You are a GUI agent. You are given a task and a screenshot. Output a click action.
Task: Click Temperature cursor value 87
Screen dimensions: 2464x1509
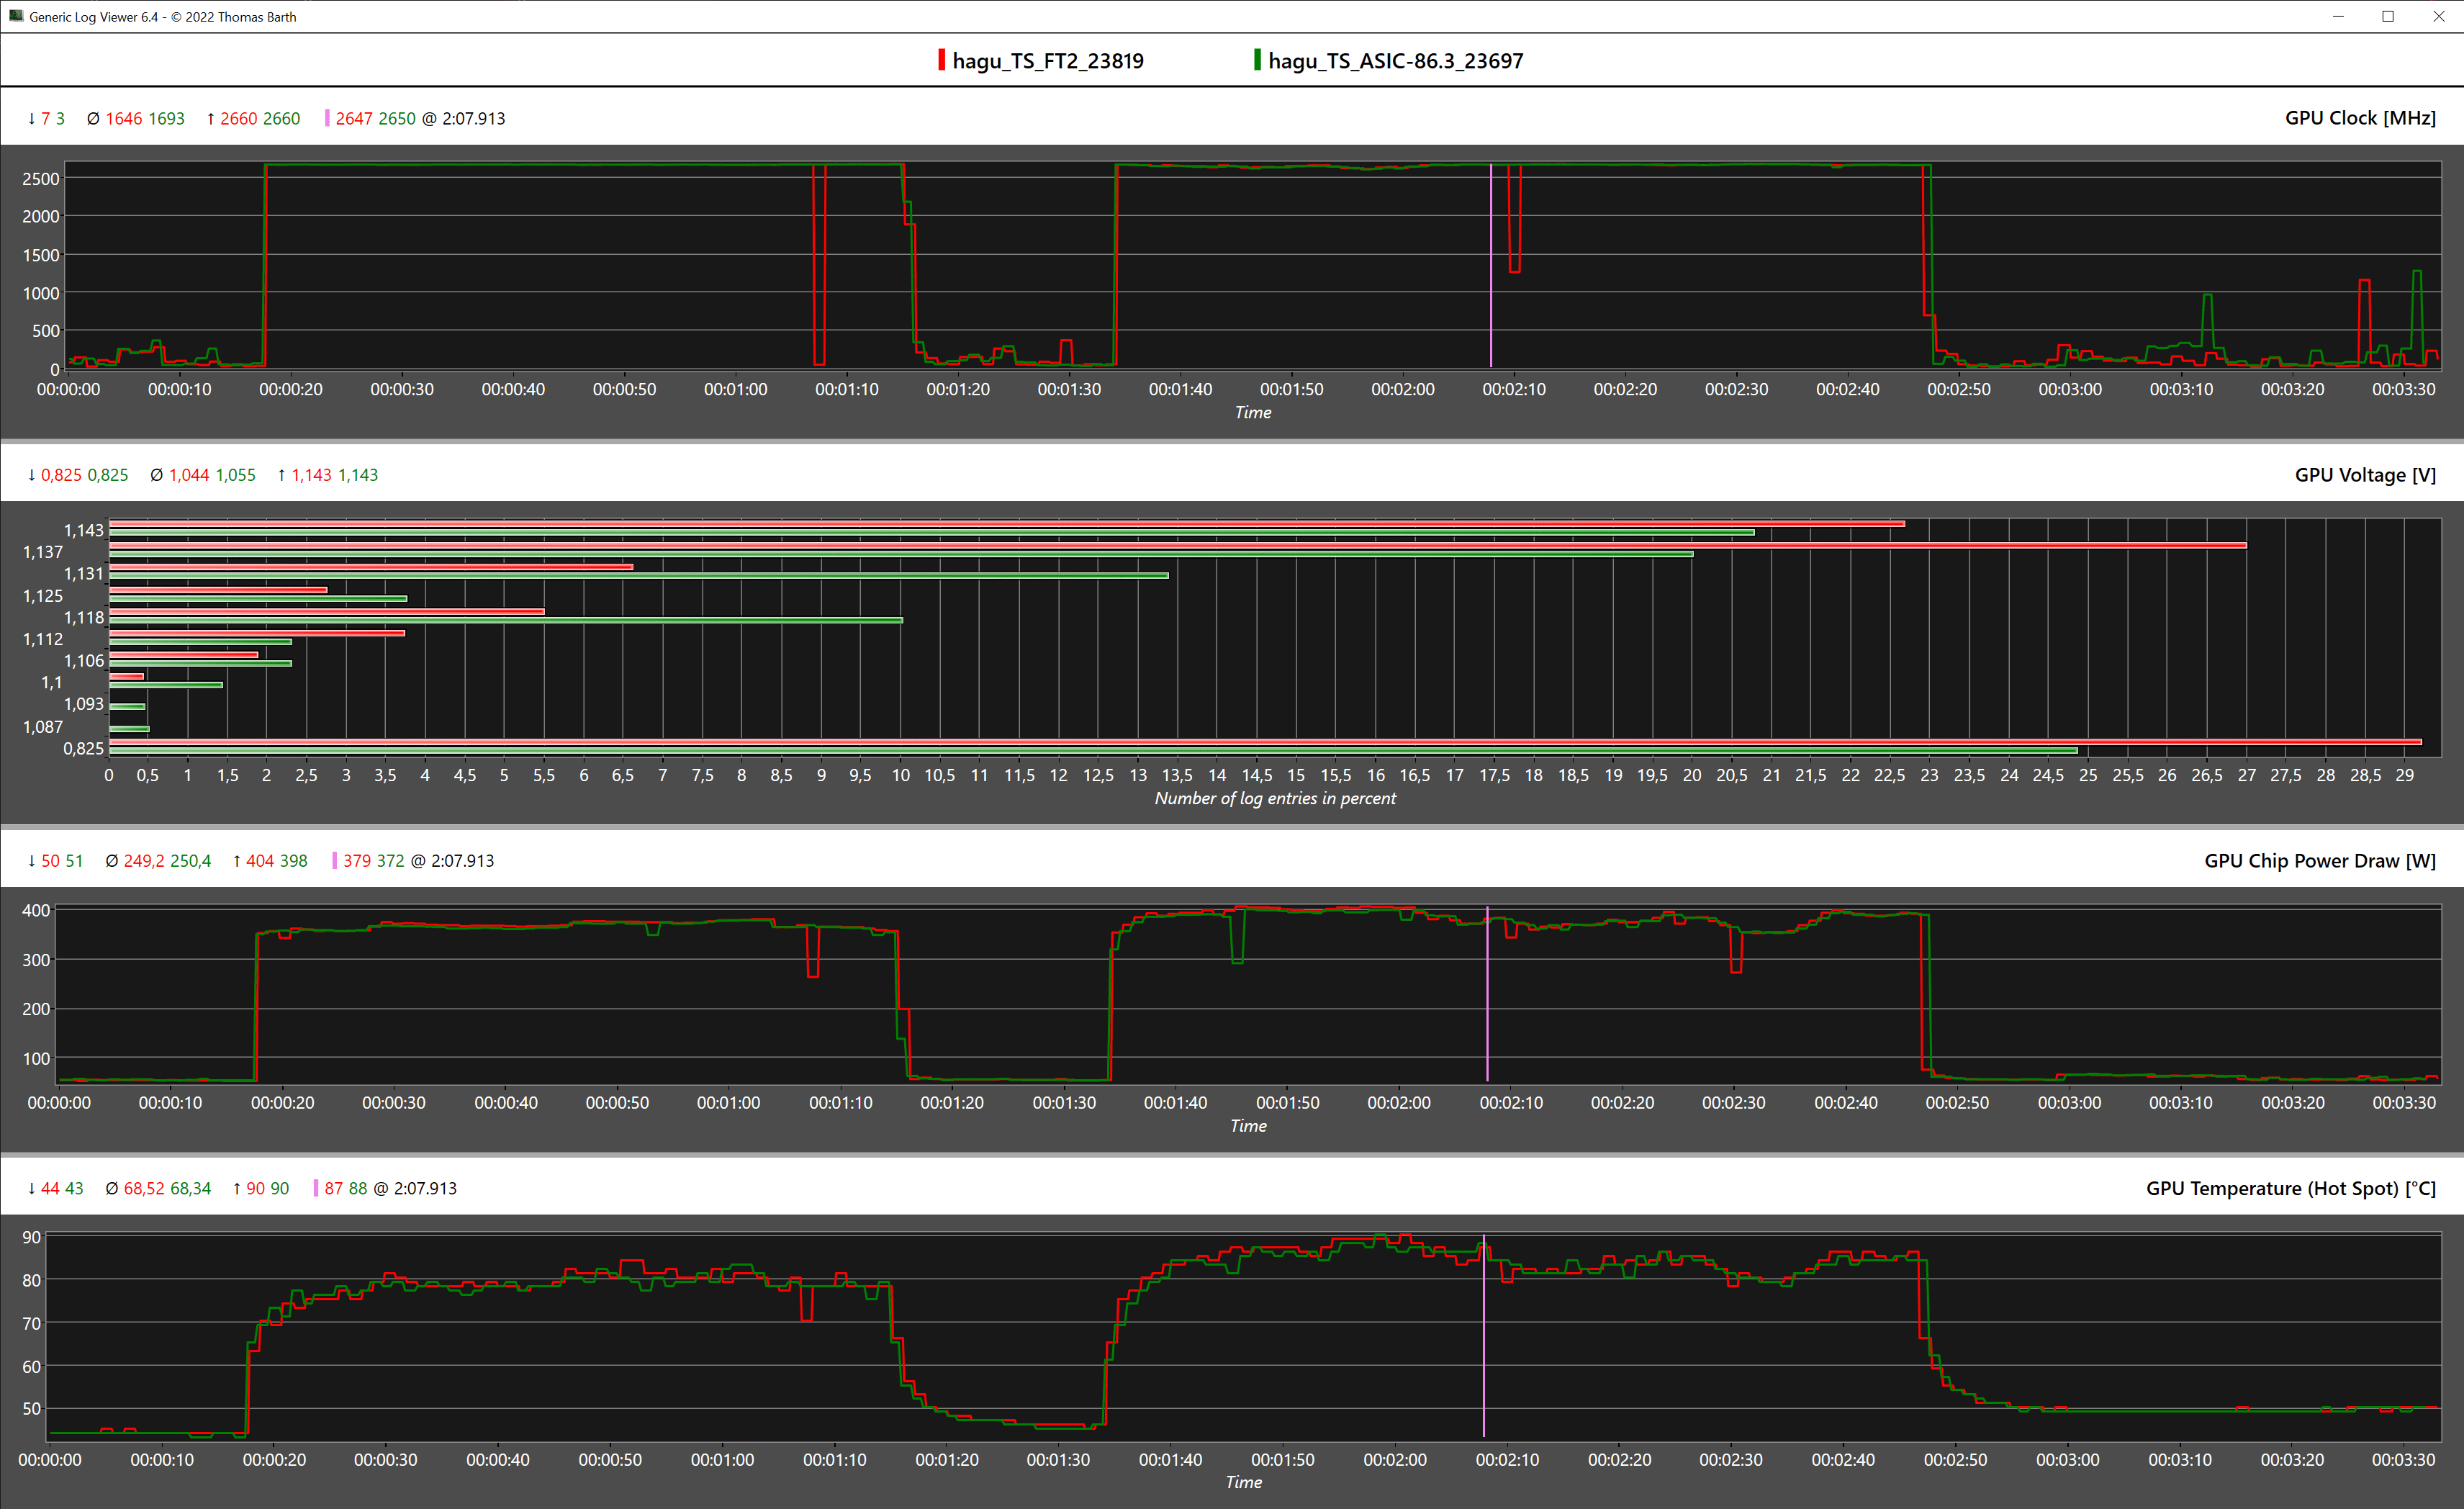334,1188
